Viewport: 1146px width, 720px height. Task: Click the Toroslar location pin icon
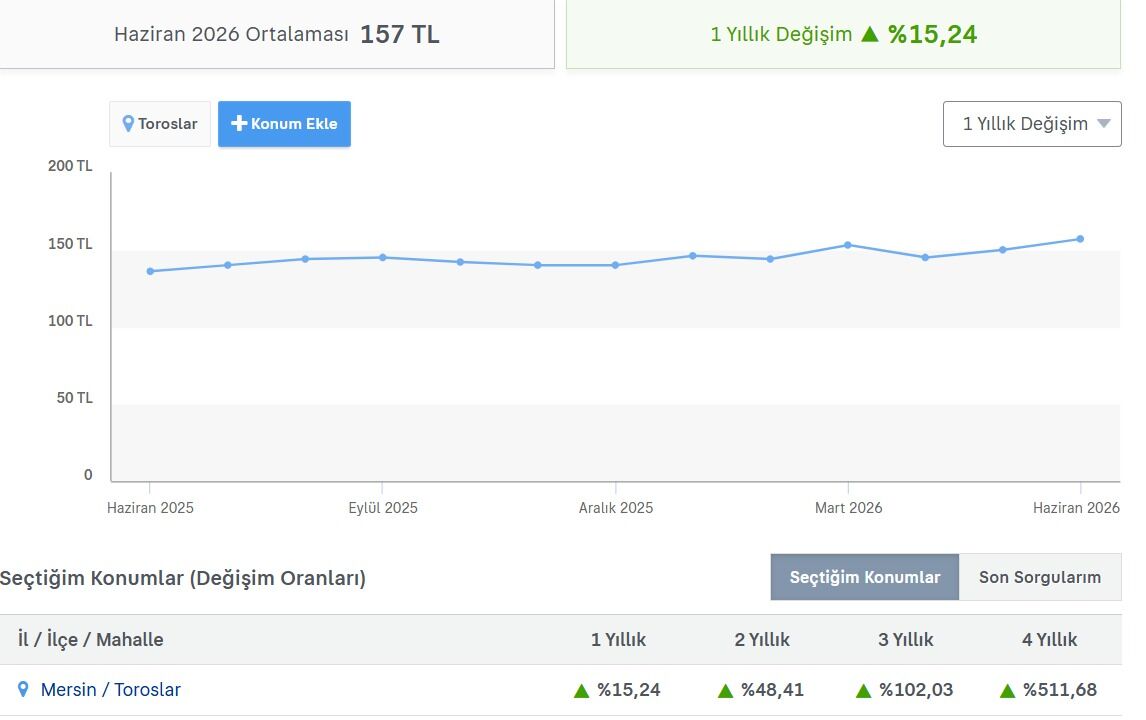point(128,124)
